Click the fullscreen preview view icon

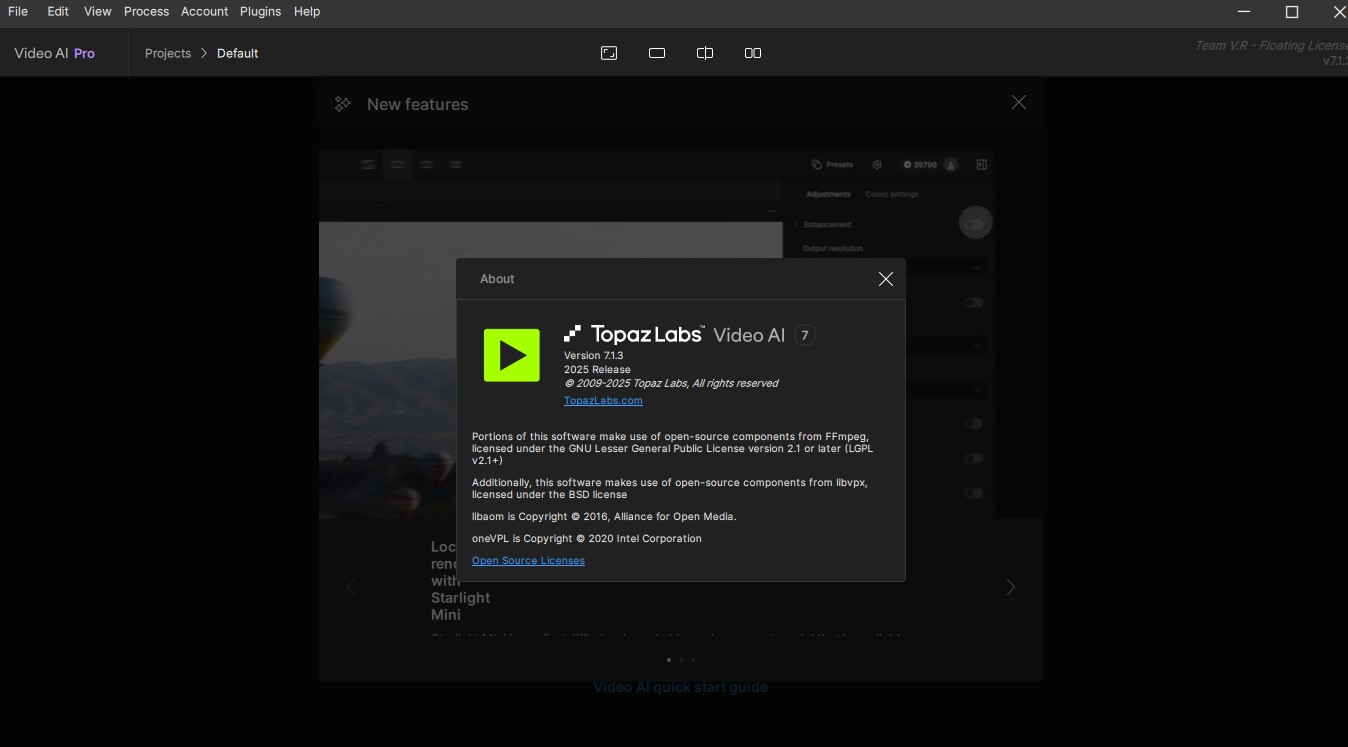609,53
